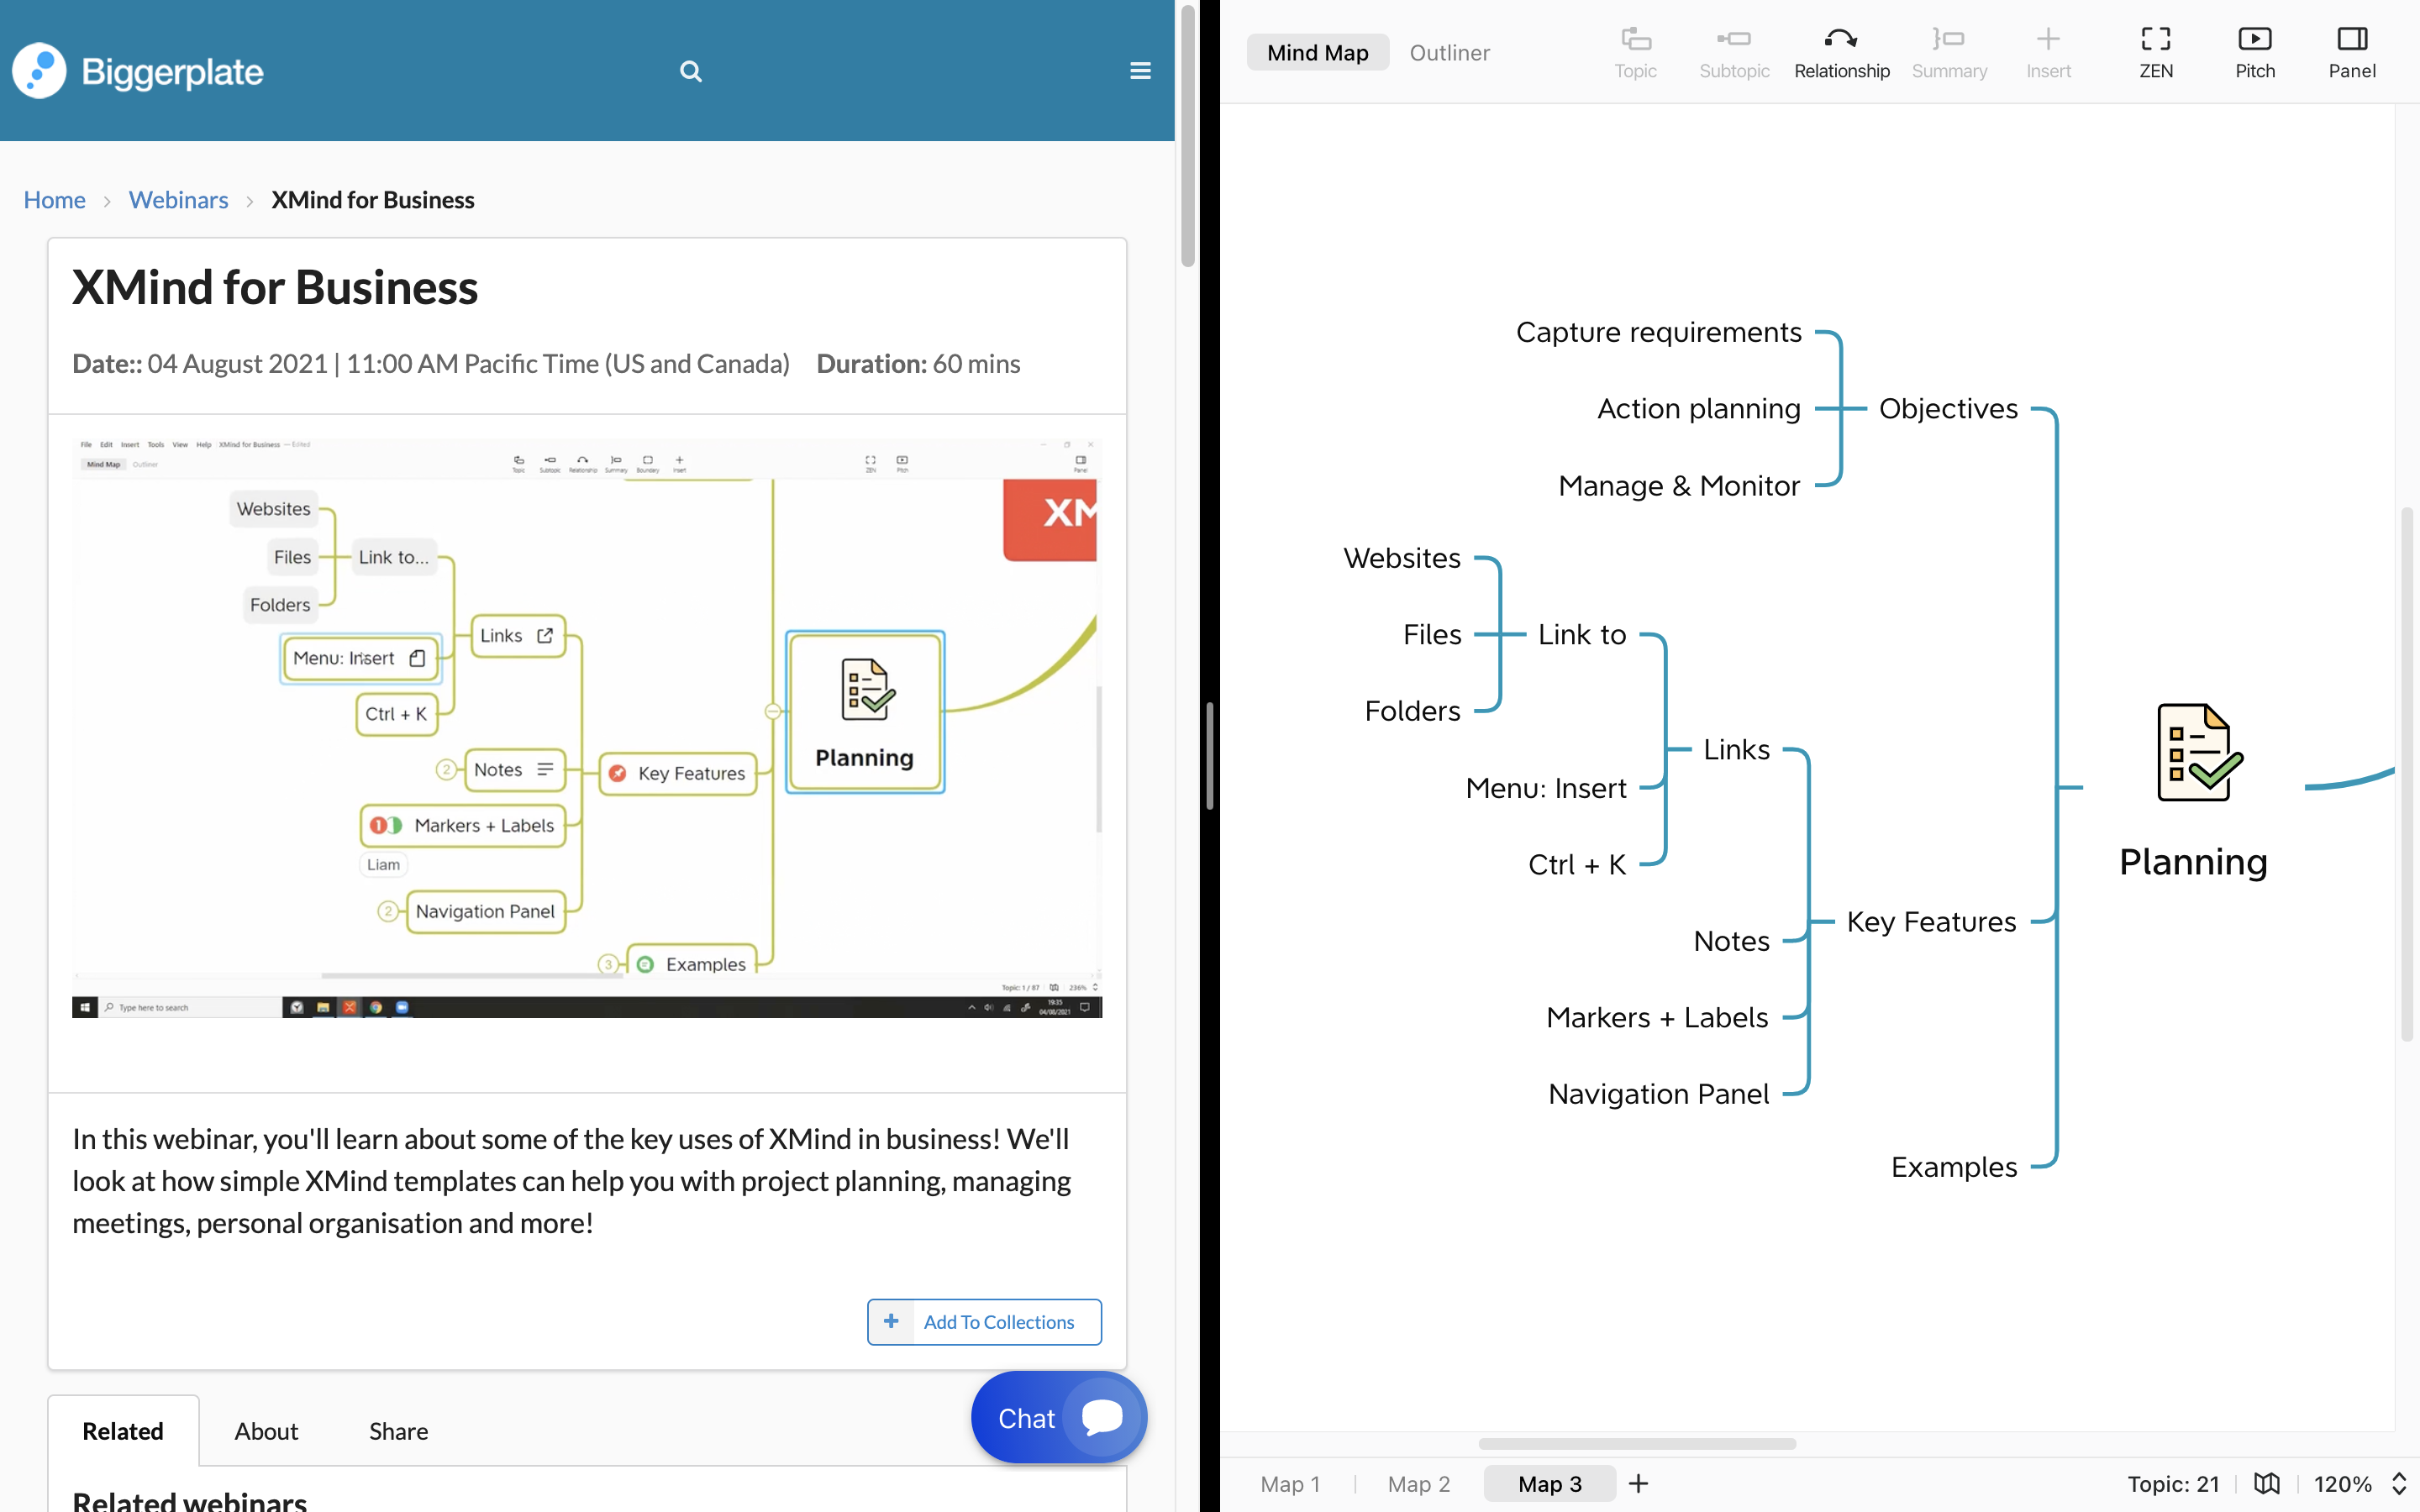2420x1512 pixels.
Task: Open the Share tab
Action: [x=398, y=1431]
